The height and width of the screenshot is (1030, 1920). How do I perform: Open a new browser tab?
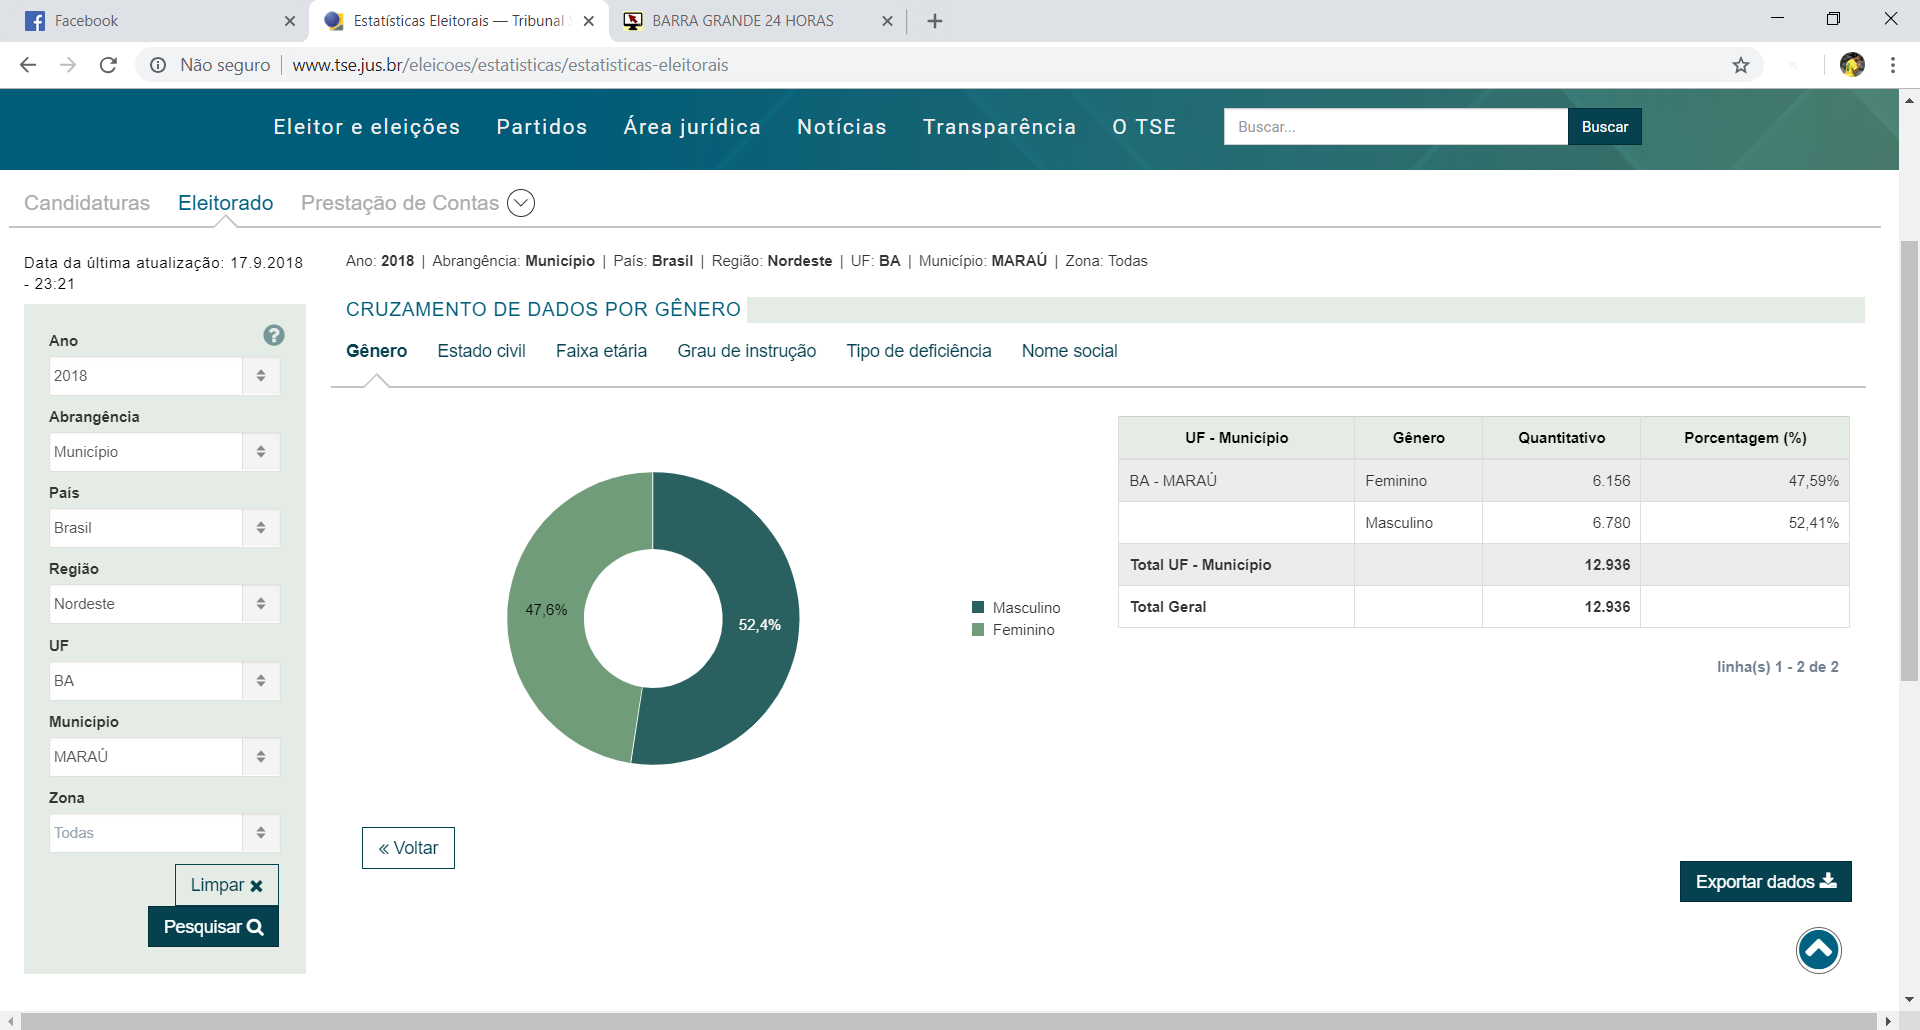point(934,21)
